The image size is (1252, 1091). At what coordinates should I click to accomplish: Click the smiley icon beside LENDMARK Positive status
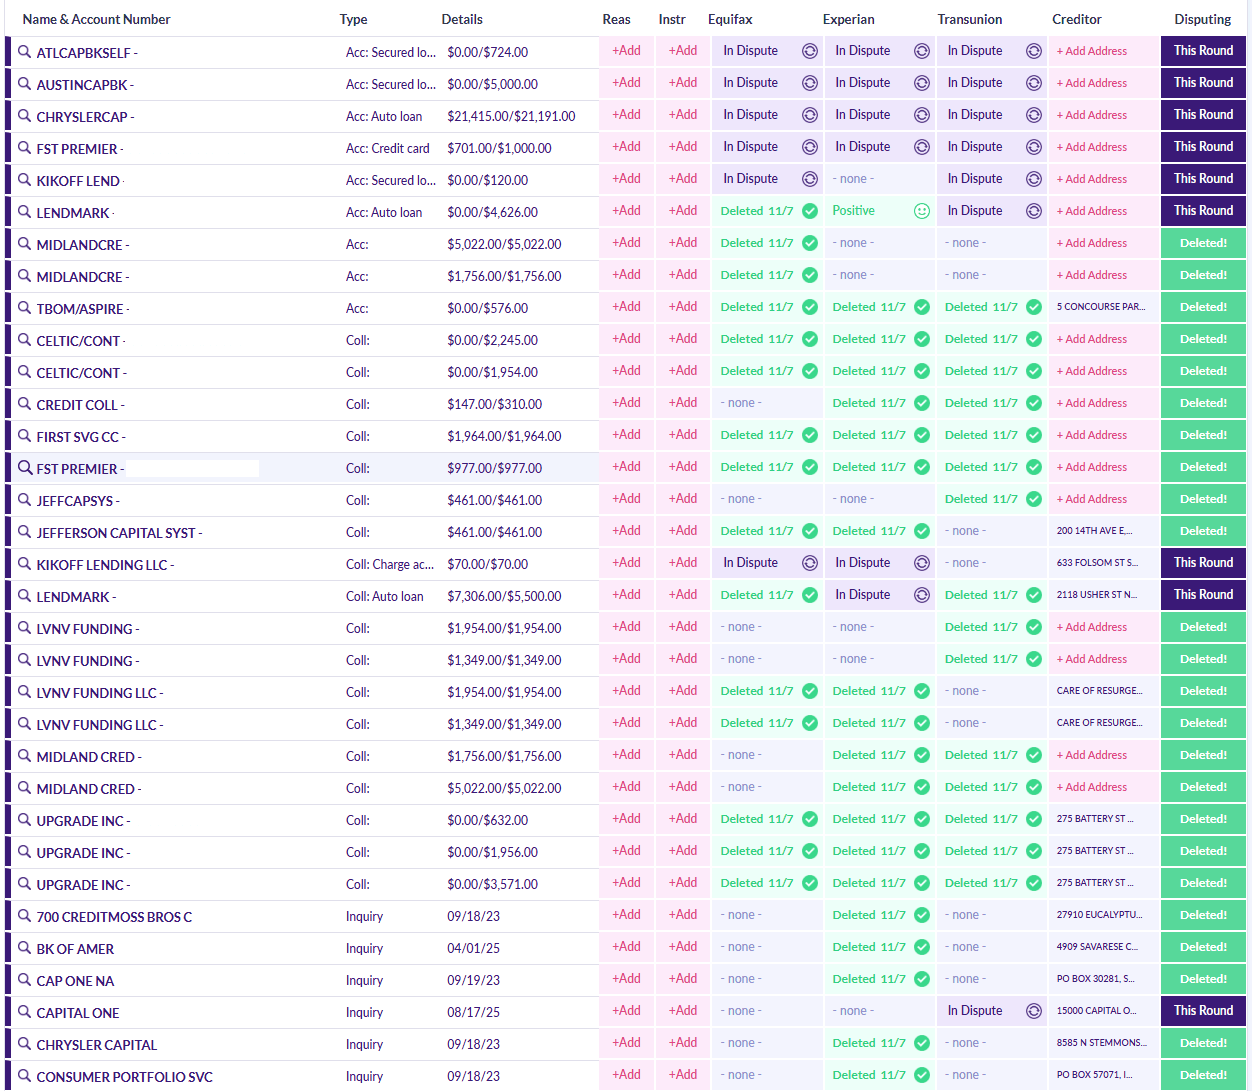(921, 211)
